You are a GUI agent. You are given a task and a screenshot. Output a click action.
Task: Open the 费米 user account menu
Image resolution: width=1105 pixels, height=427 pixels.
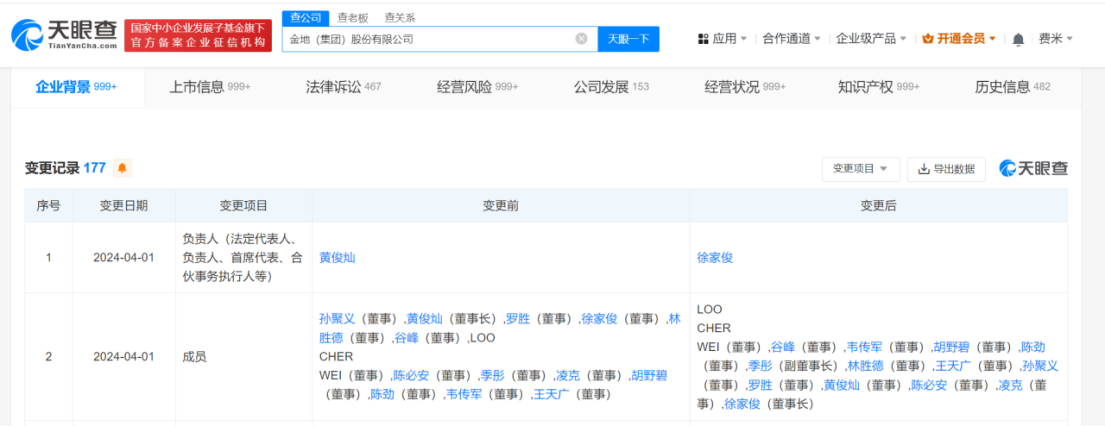(1055, 39)
